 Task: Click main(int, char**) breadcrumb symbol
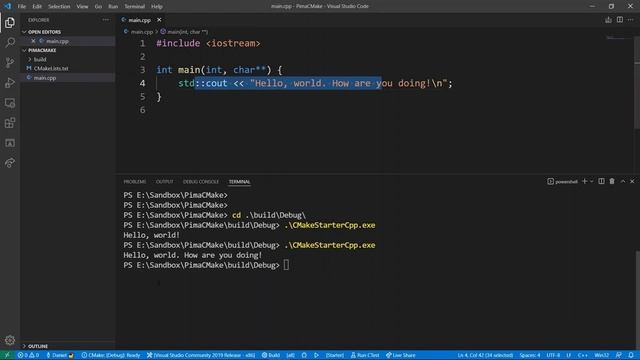point(184,31)
